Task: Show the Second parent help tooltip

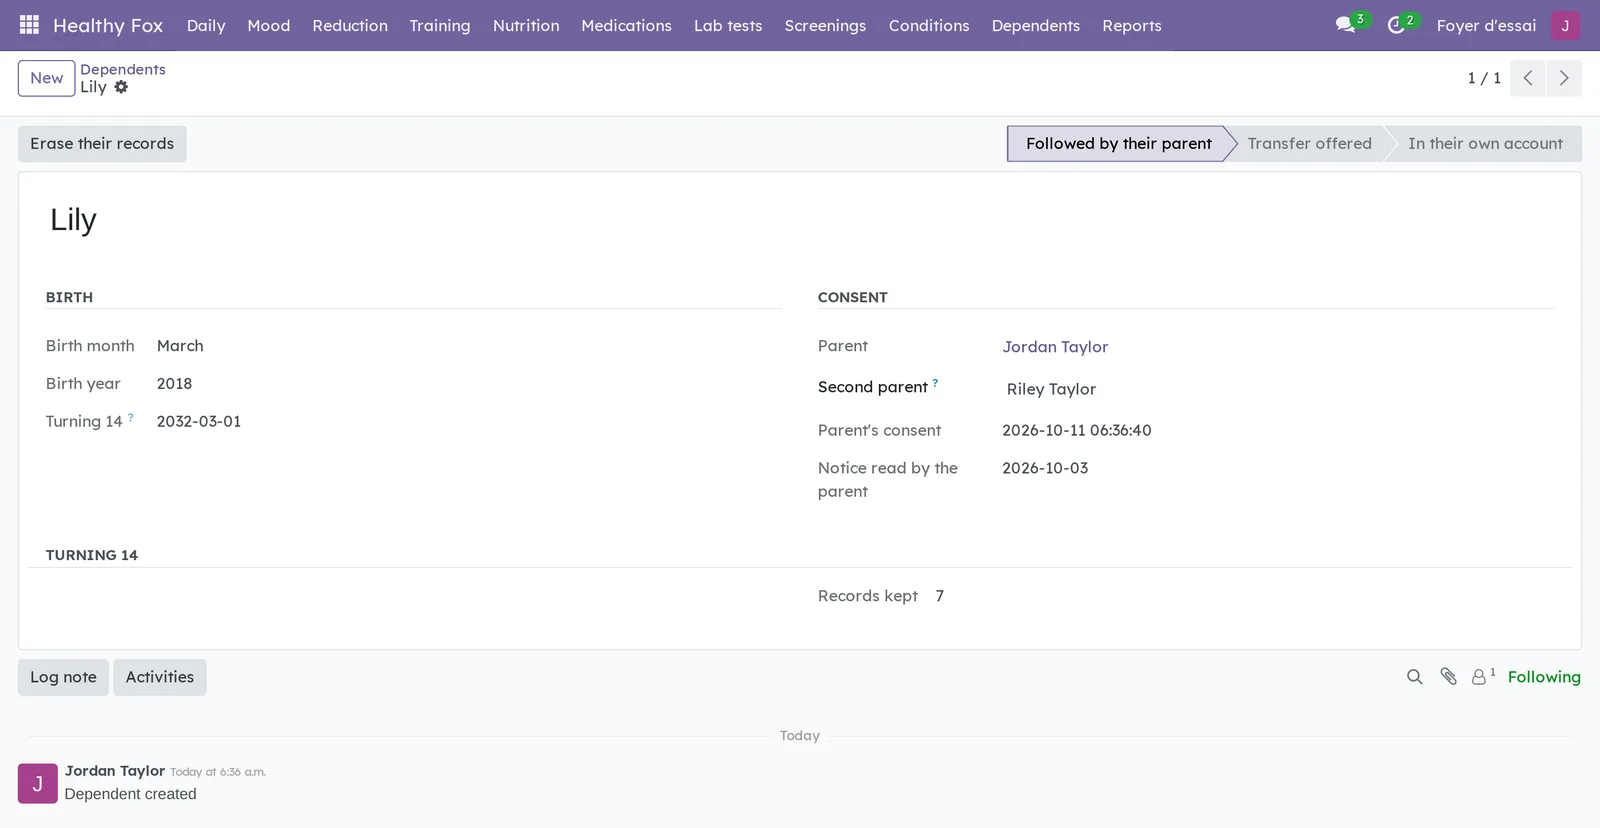Action: pos(935,382)
